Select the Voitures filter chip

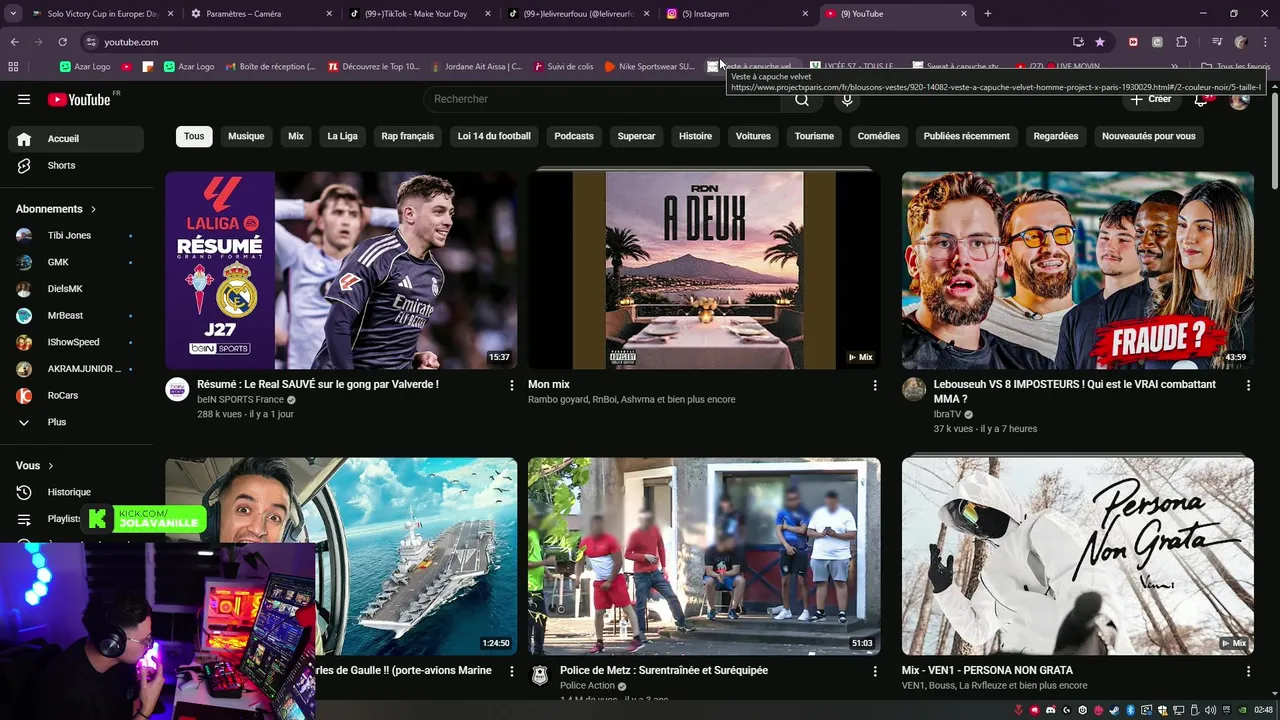point(753,136)
